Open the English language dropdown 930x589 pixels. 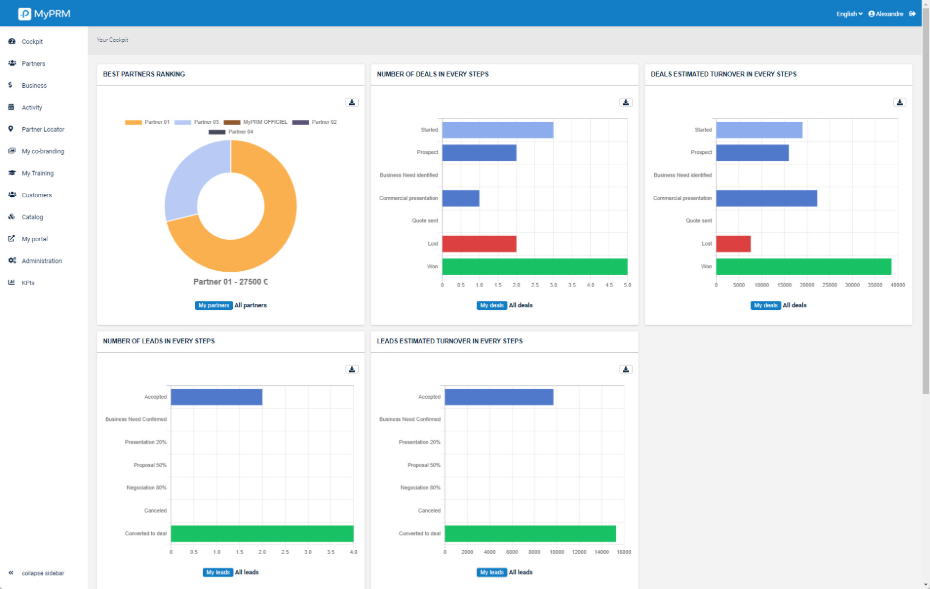tap(849, 14)
